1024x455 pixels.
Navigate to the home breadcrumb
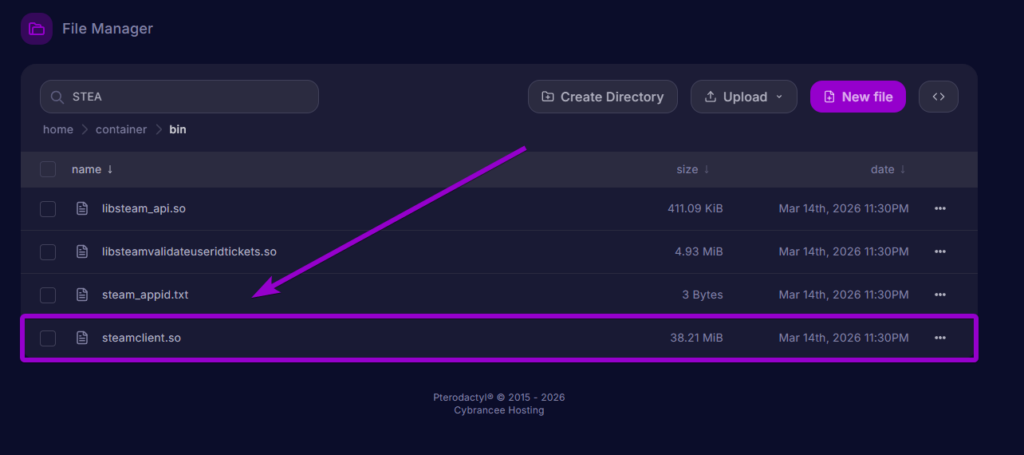click(57, 129)
